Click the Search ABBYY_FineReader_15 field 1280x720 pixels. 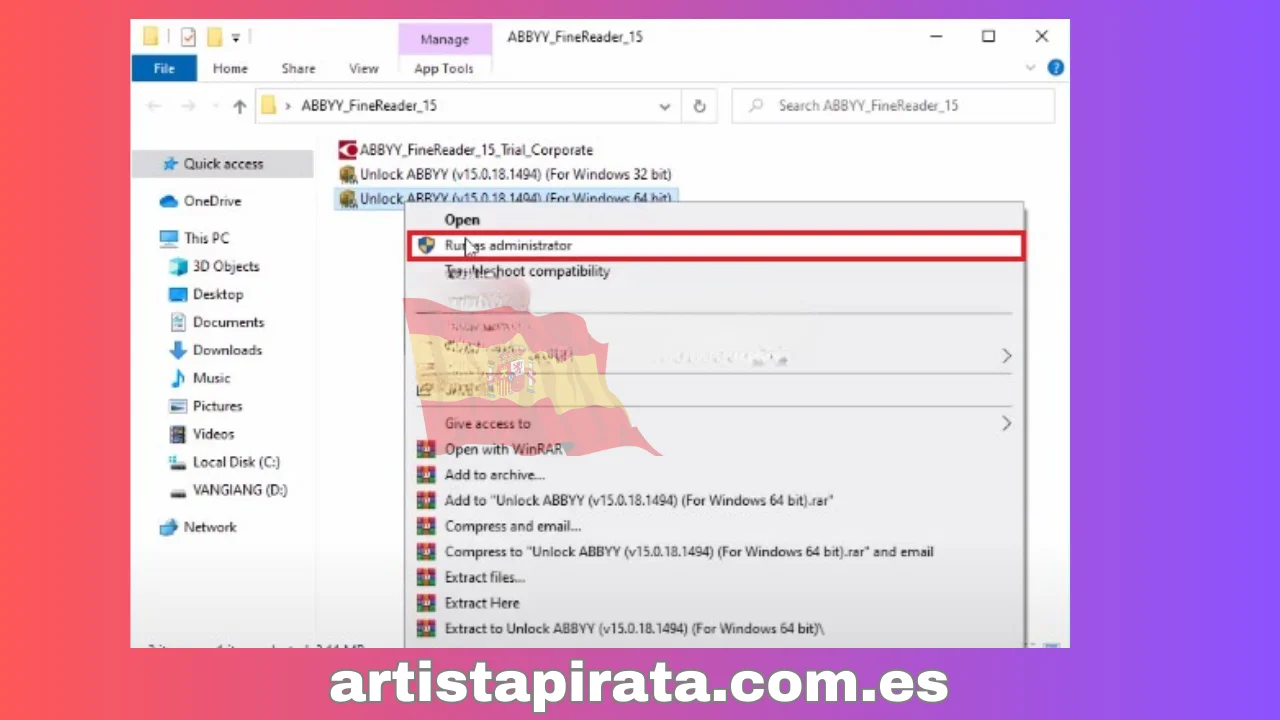(x=893, y=106)
